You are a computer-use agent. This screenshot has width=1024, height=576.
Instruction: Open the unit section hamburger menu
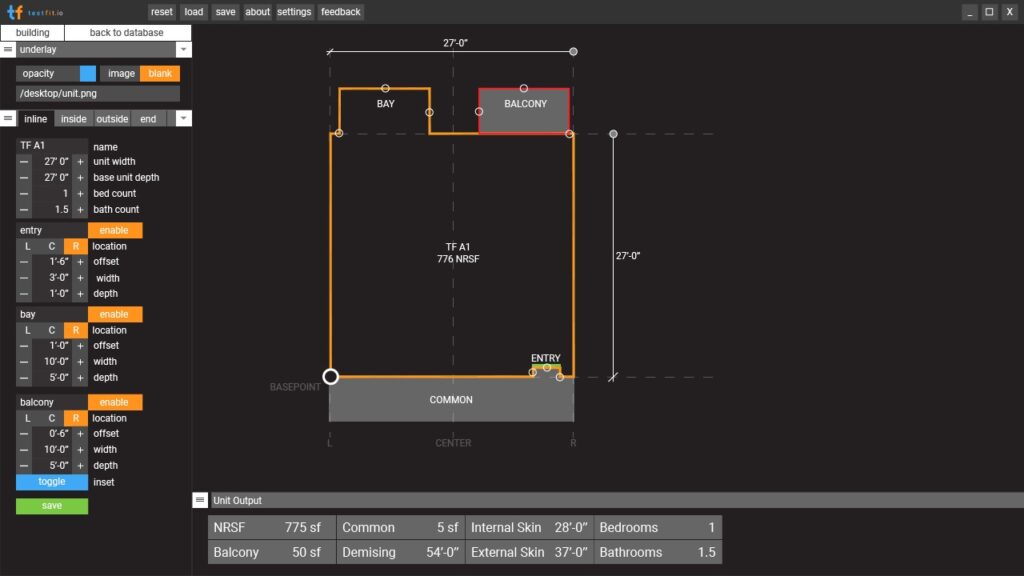(x=8, y=118)
